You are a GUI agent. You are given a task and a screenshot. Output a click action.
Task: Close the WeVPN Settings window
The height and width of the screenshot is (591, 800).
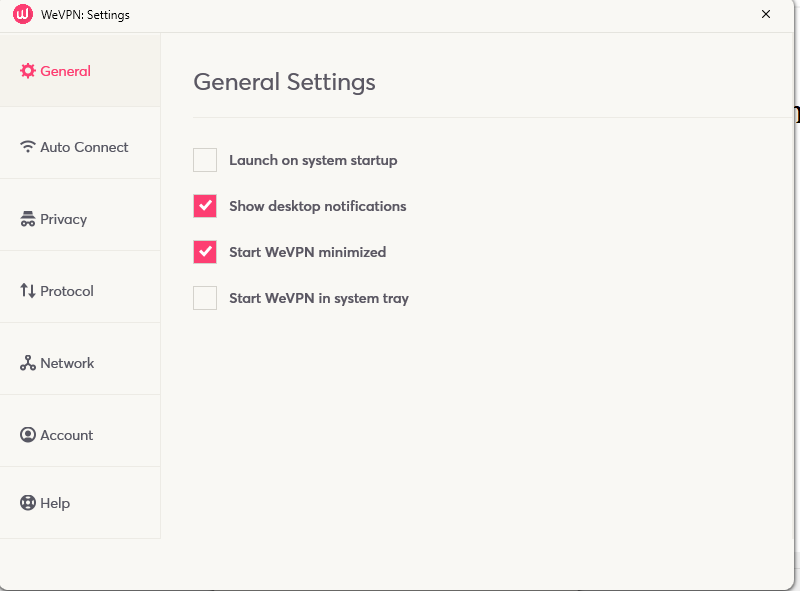point(766,14)
